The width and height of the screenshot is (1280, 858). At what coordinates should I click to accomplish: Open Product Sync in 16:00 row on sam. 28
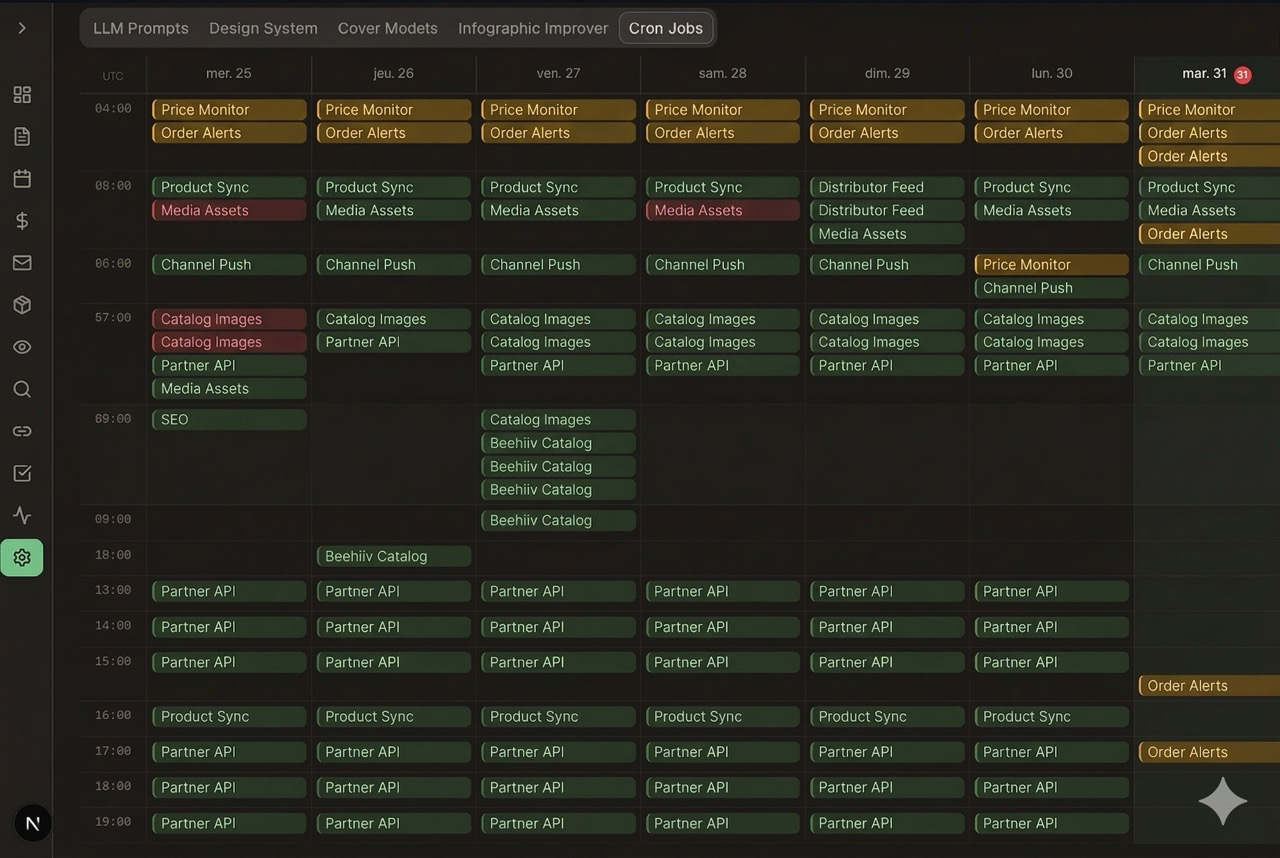pos(723,717)
